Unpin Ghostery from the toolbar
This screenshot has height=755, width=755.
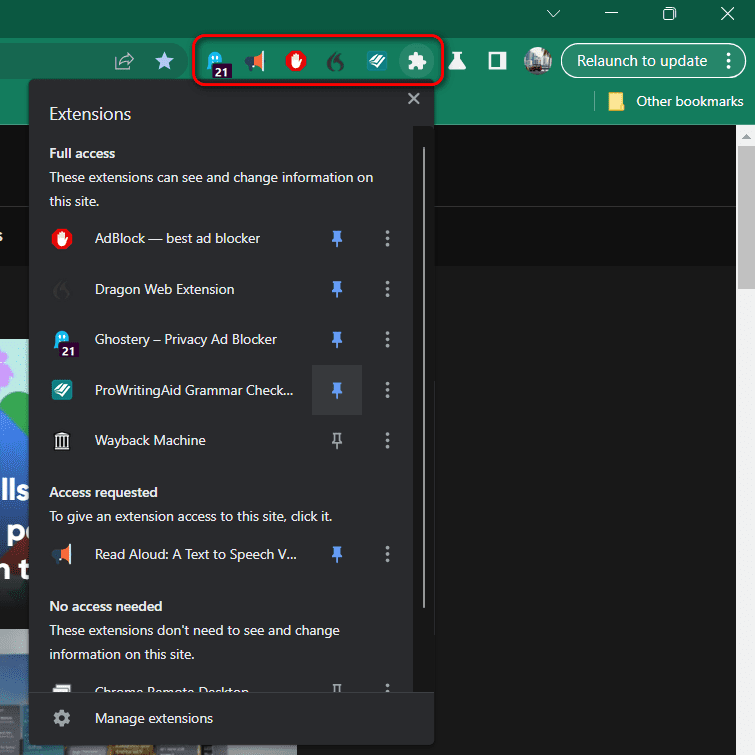[x=337, y=339]
